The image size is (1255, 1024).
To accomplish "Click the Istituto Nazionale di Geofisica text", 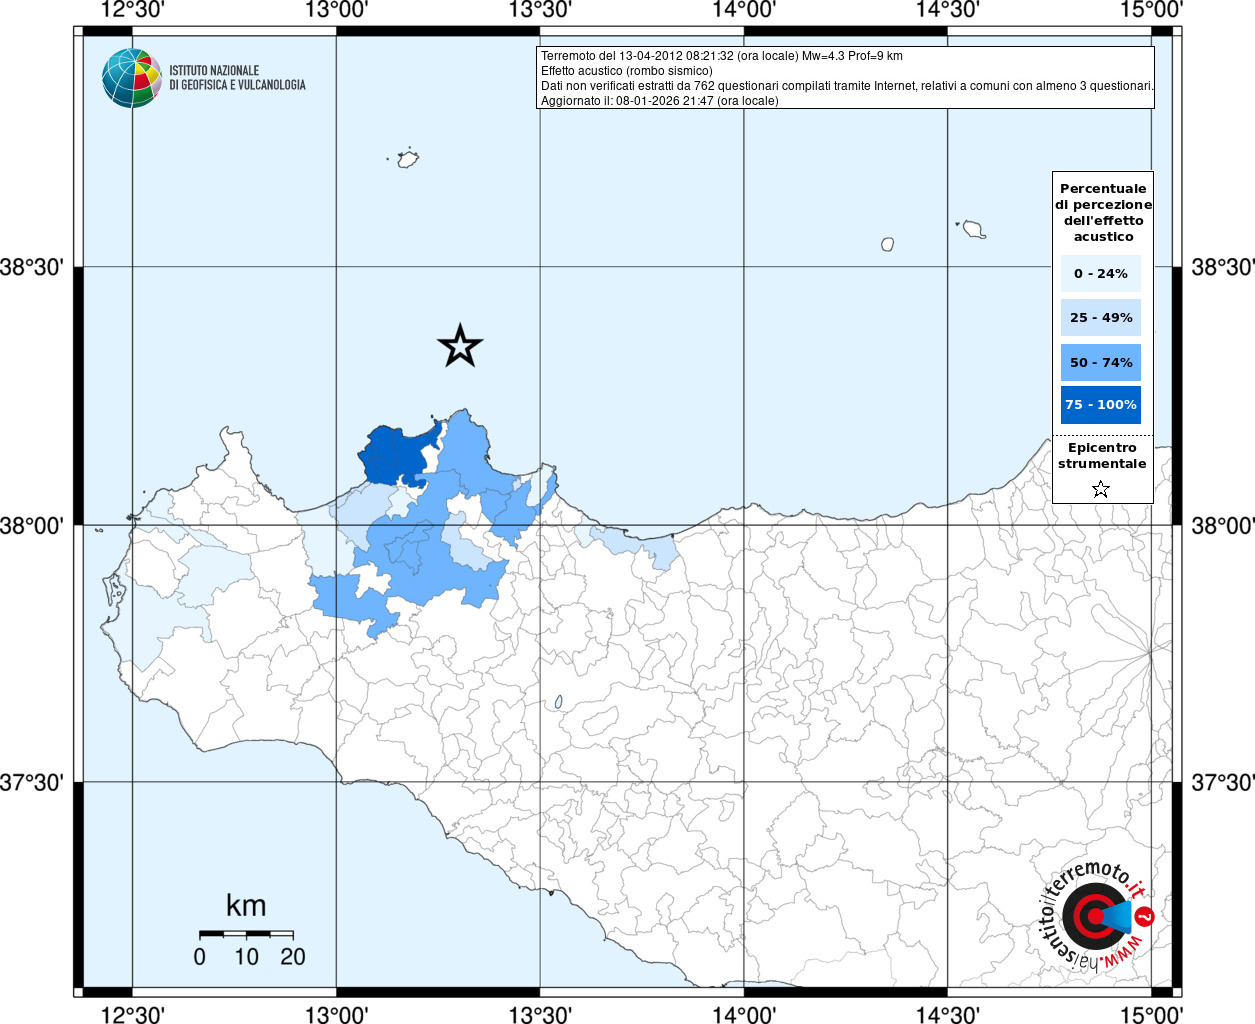I will pyautogui.click(x=237, y=78).
